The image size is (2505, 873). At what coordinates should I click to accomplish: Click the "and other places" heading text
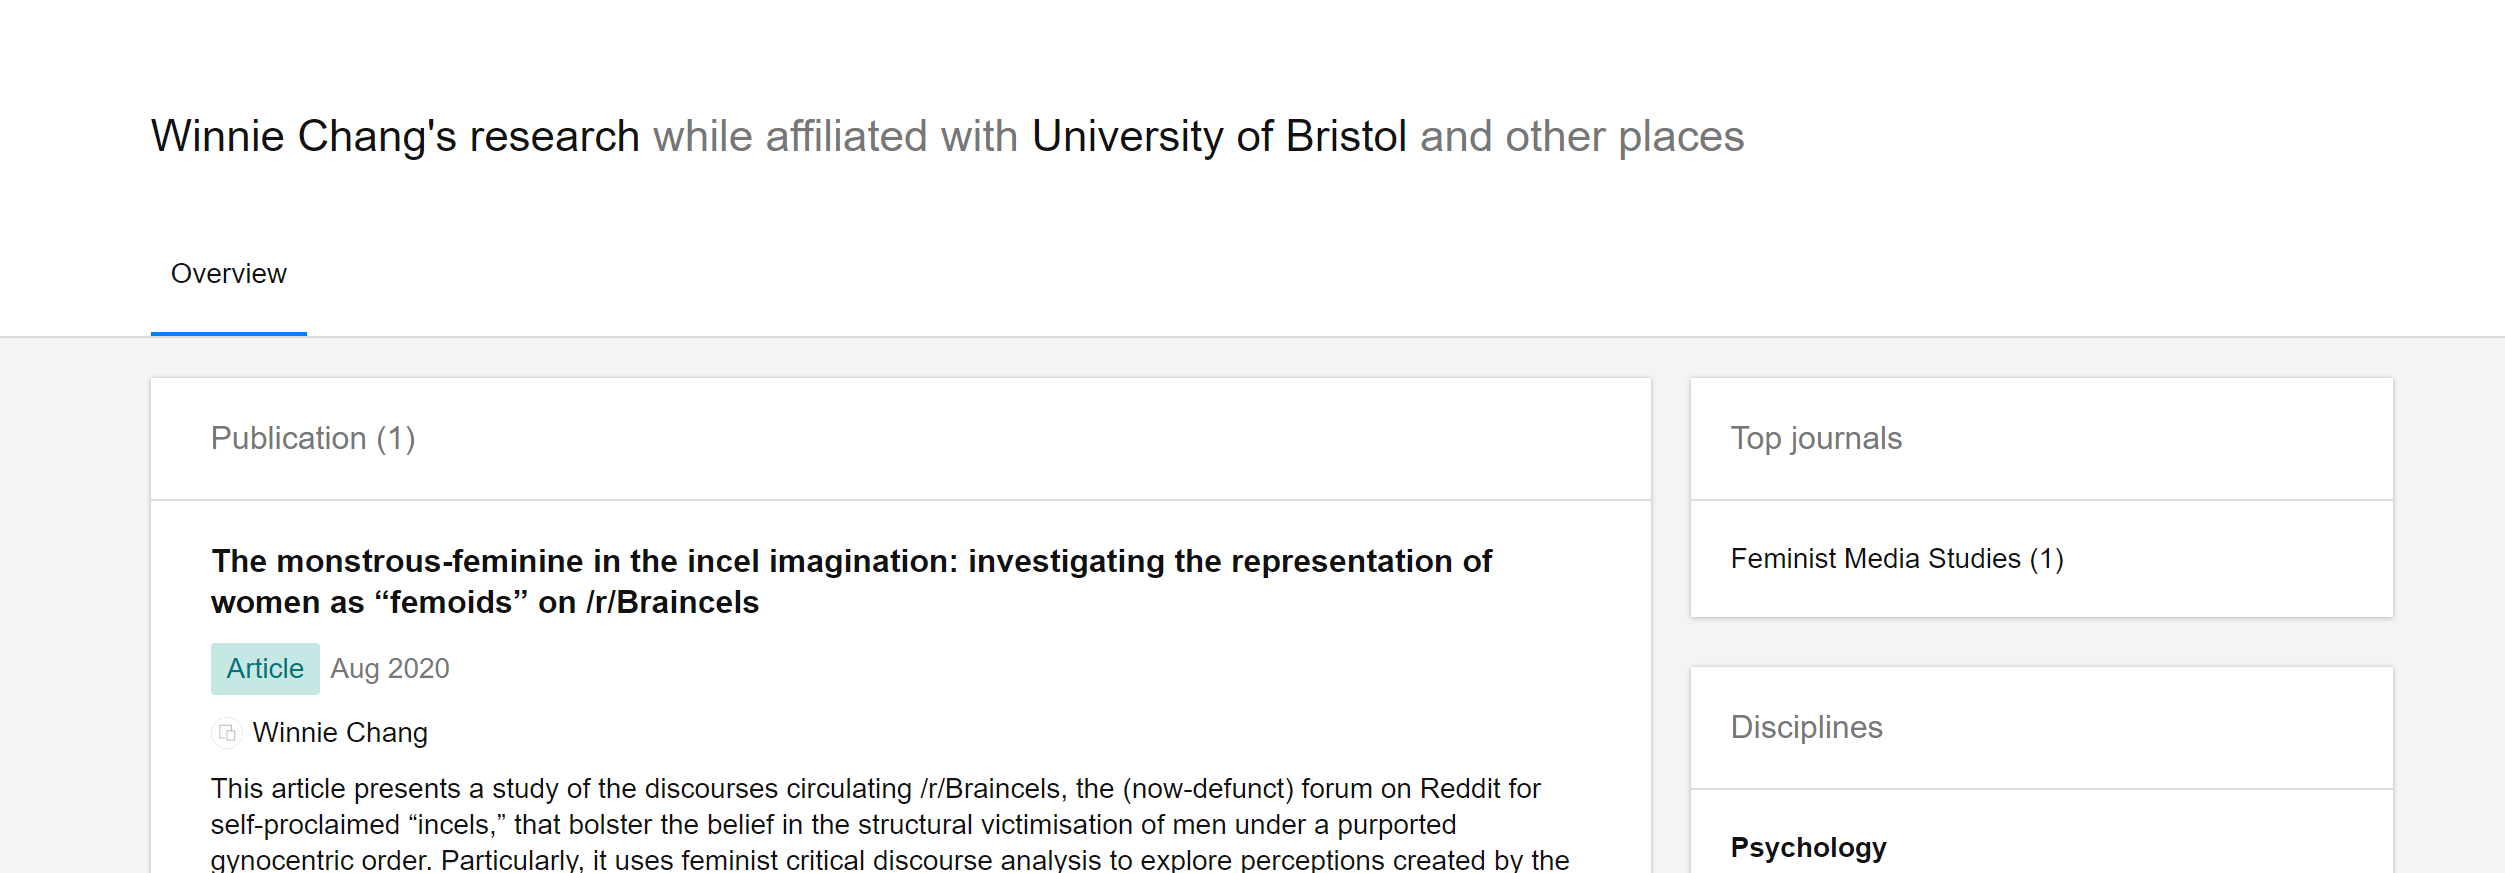1582,137
